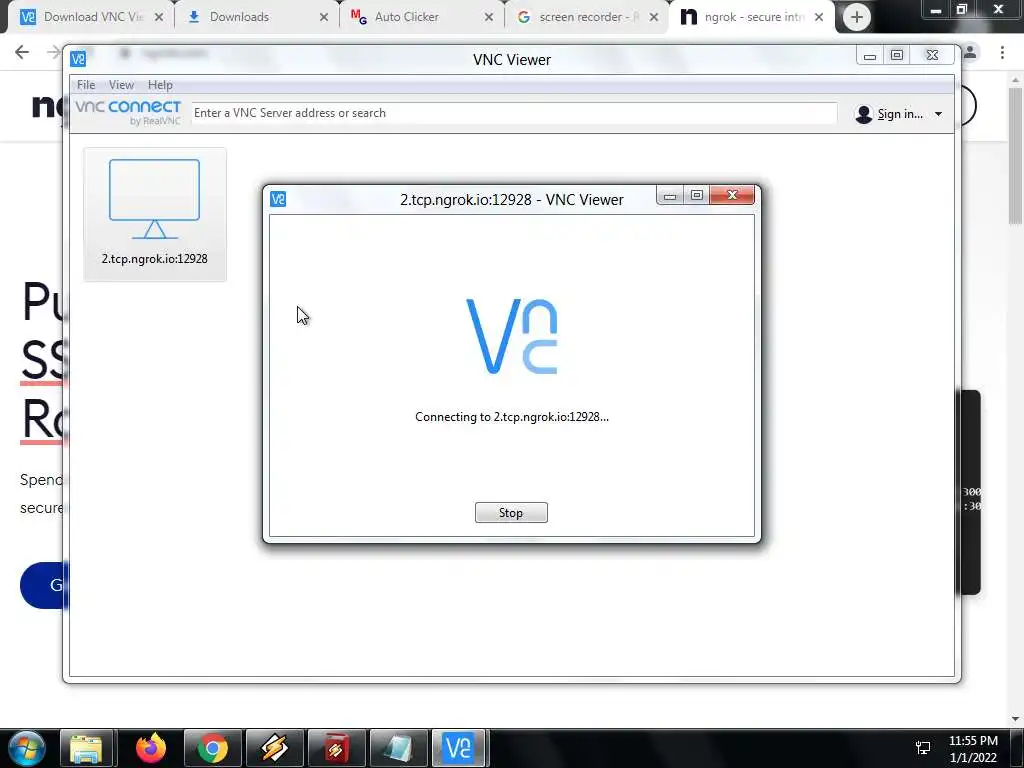1024x768 pixels.
Task: Click the VNC icon in connection dialog title bar
Action: click(x=278, y=199)
